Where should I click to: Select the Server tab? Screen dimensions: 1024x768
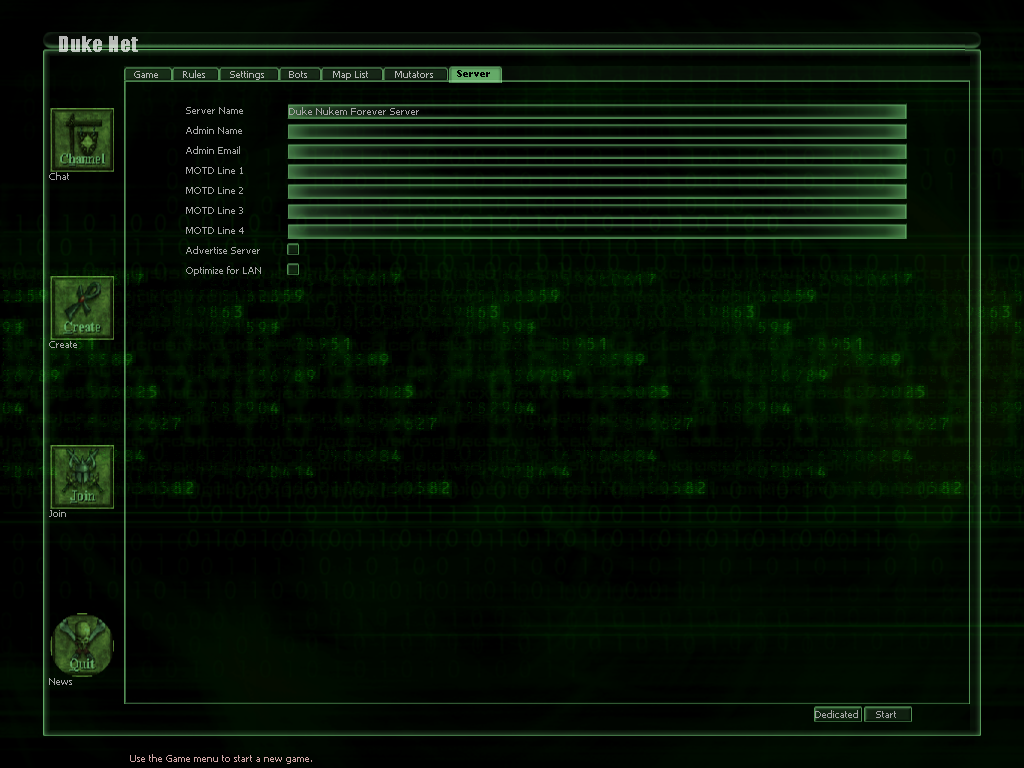tap(475, 74)
